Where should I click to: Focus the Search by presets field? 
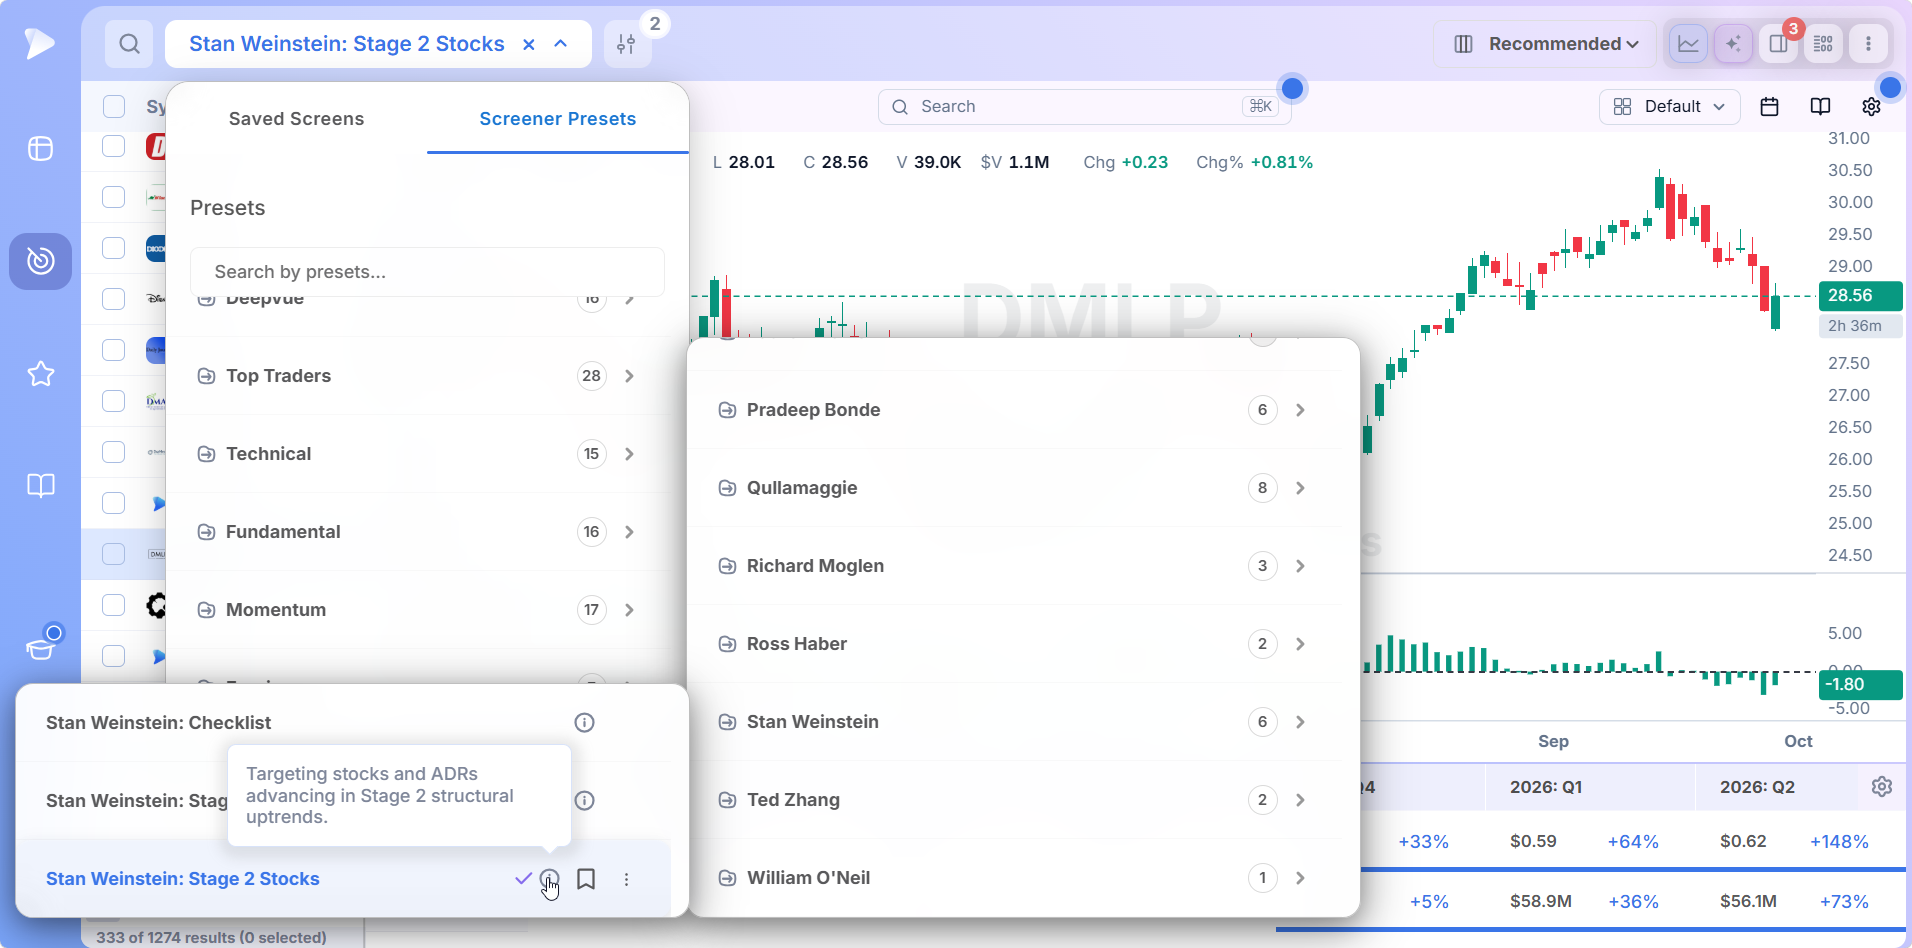(x=427, y=272)
